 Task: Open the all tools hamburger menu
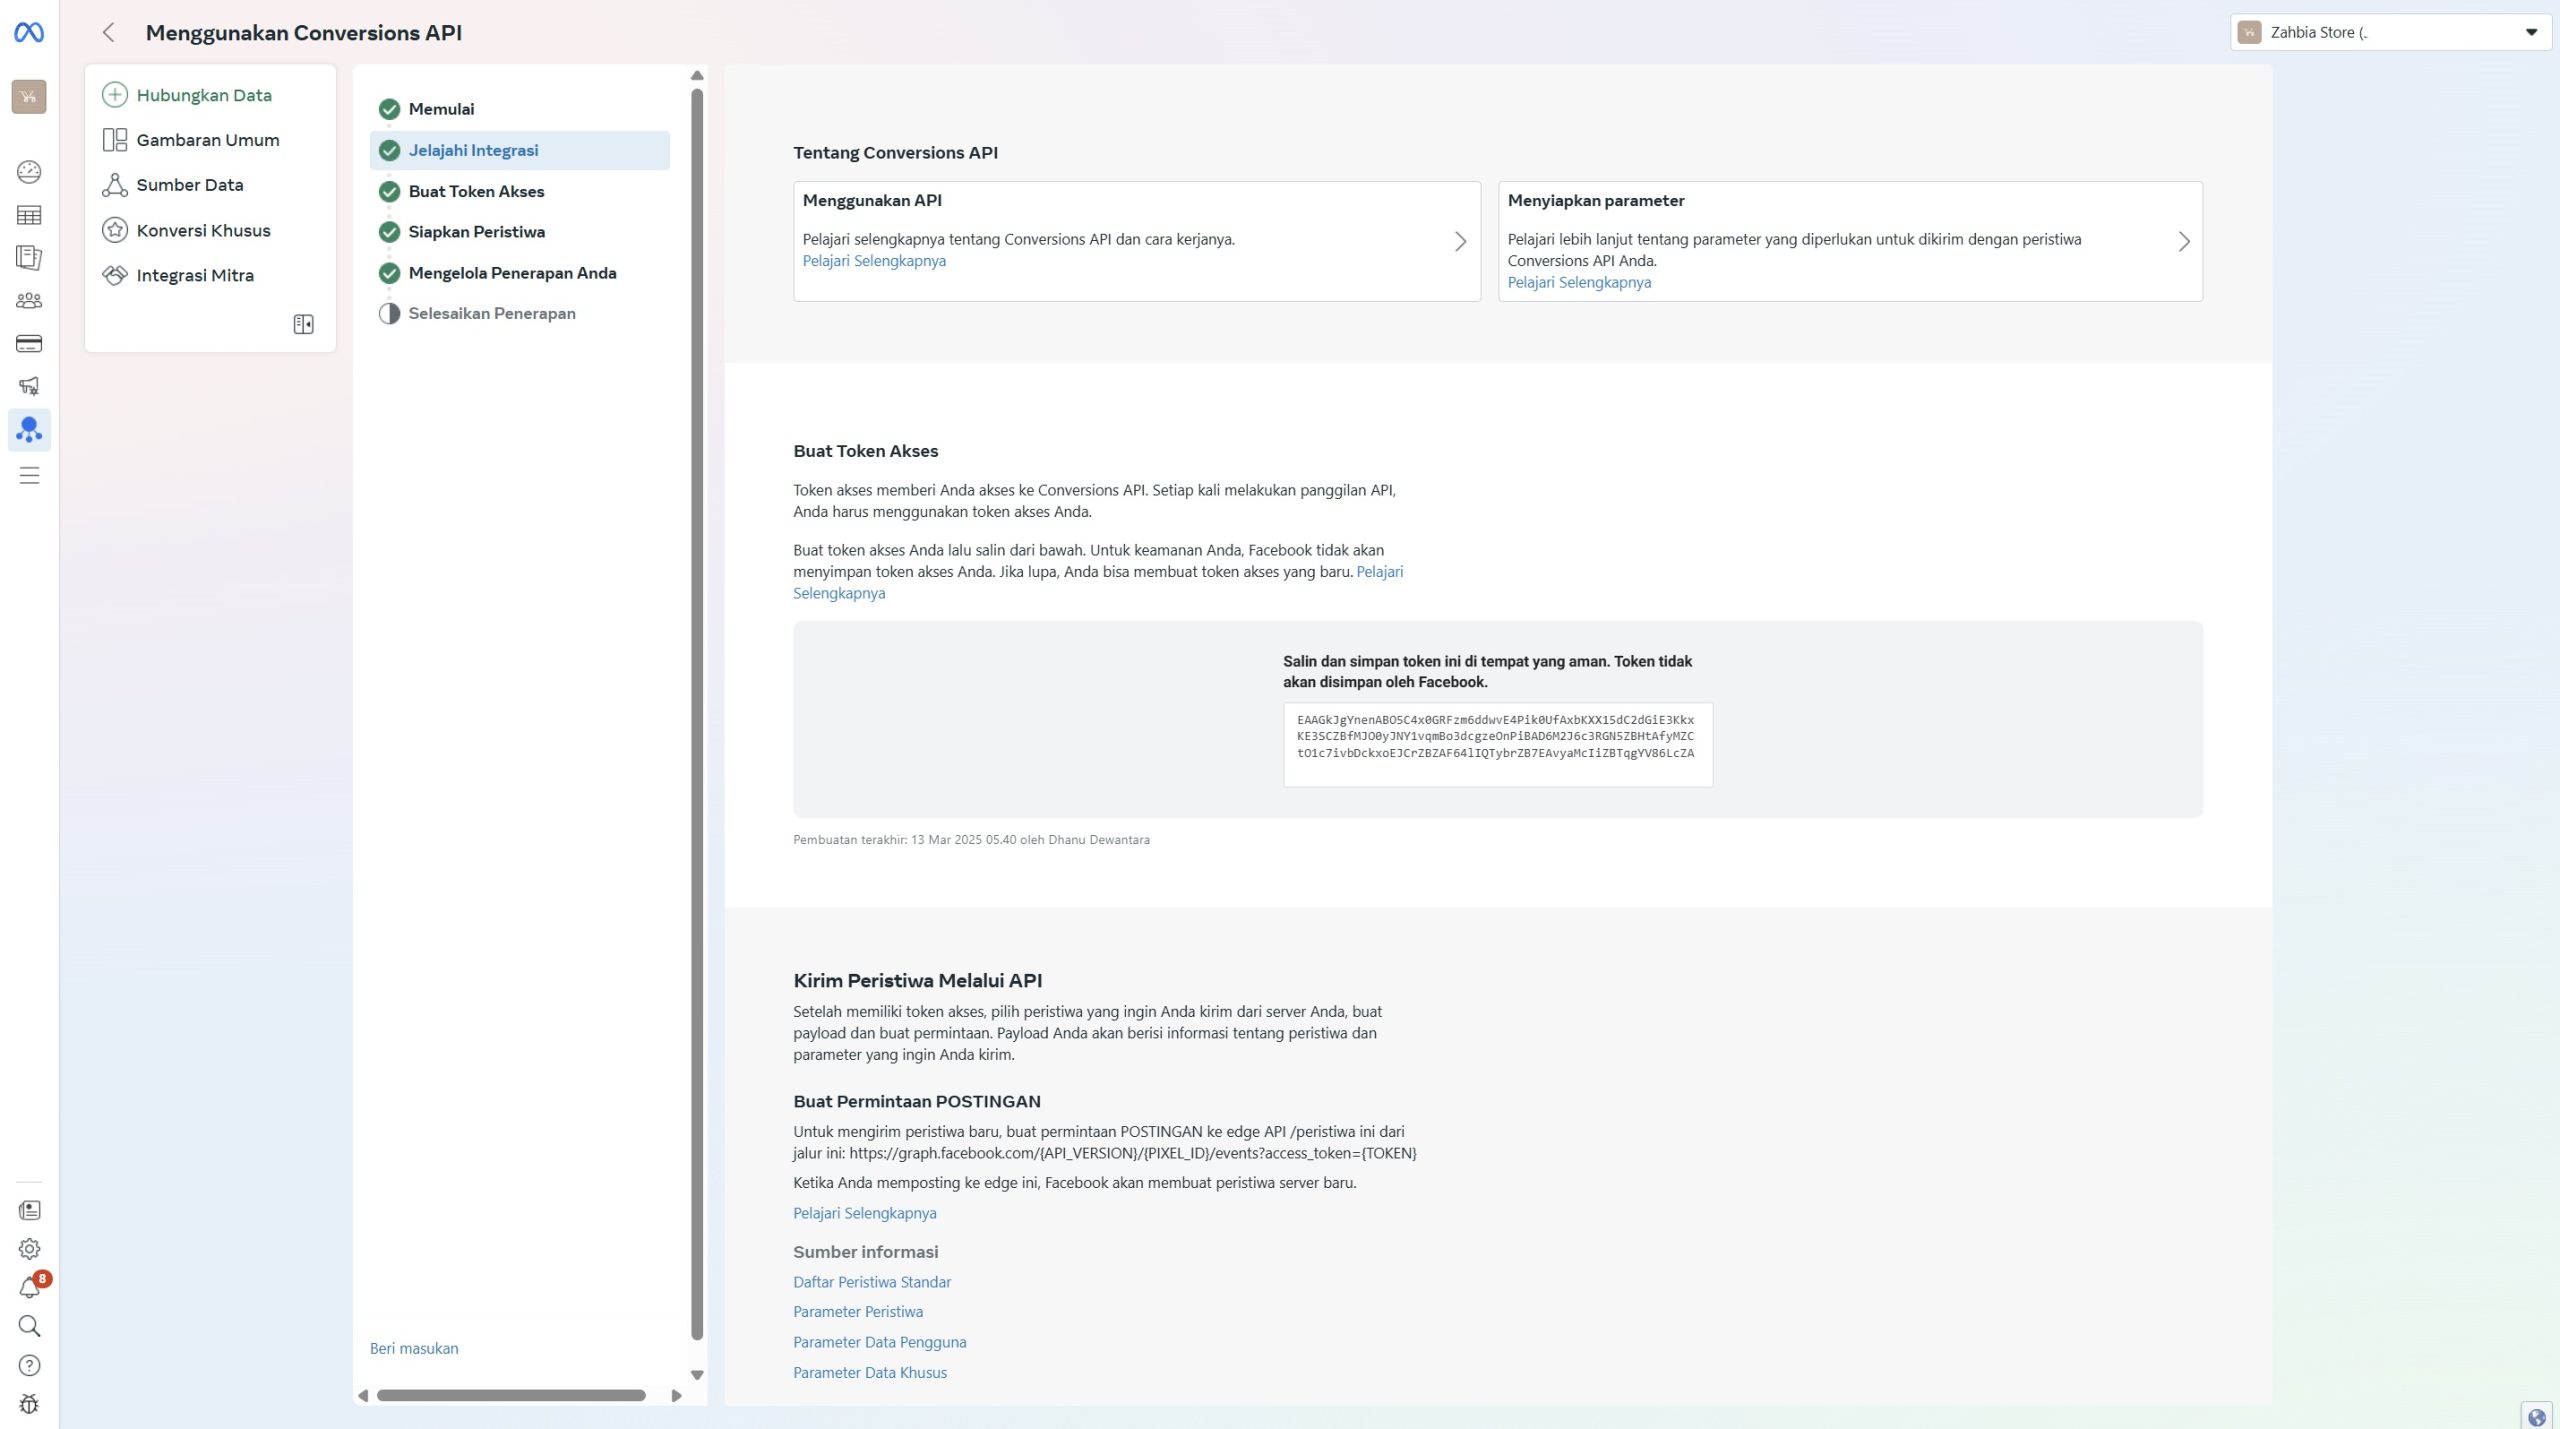coord(29,475)
